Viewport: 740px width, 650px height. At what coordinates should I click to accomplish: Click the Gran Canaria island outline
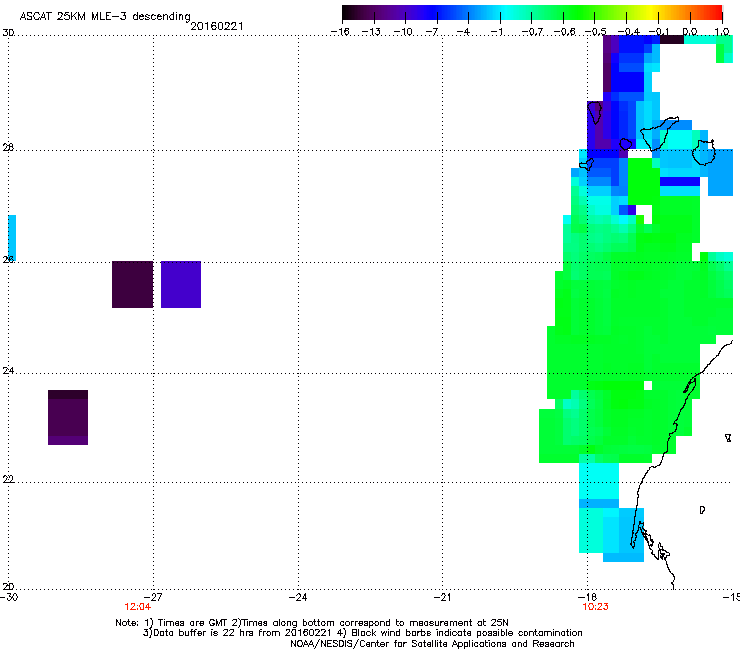(x=704, y=152)
